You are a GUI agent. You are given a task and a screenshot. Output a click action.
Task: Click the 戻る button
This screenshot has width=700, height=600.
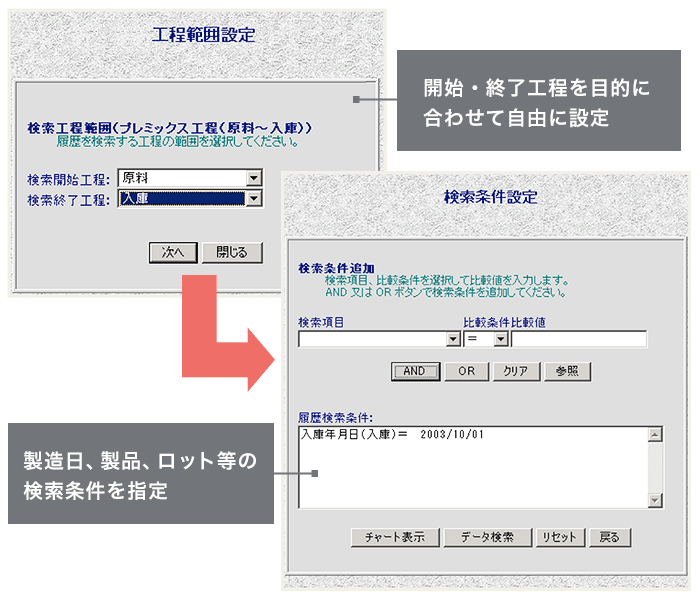610,537
